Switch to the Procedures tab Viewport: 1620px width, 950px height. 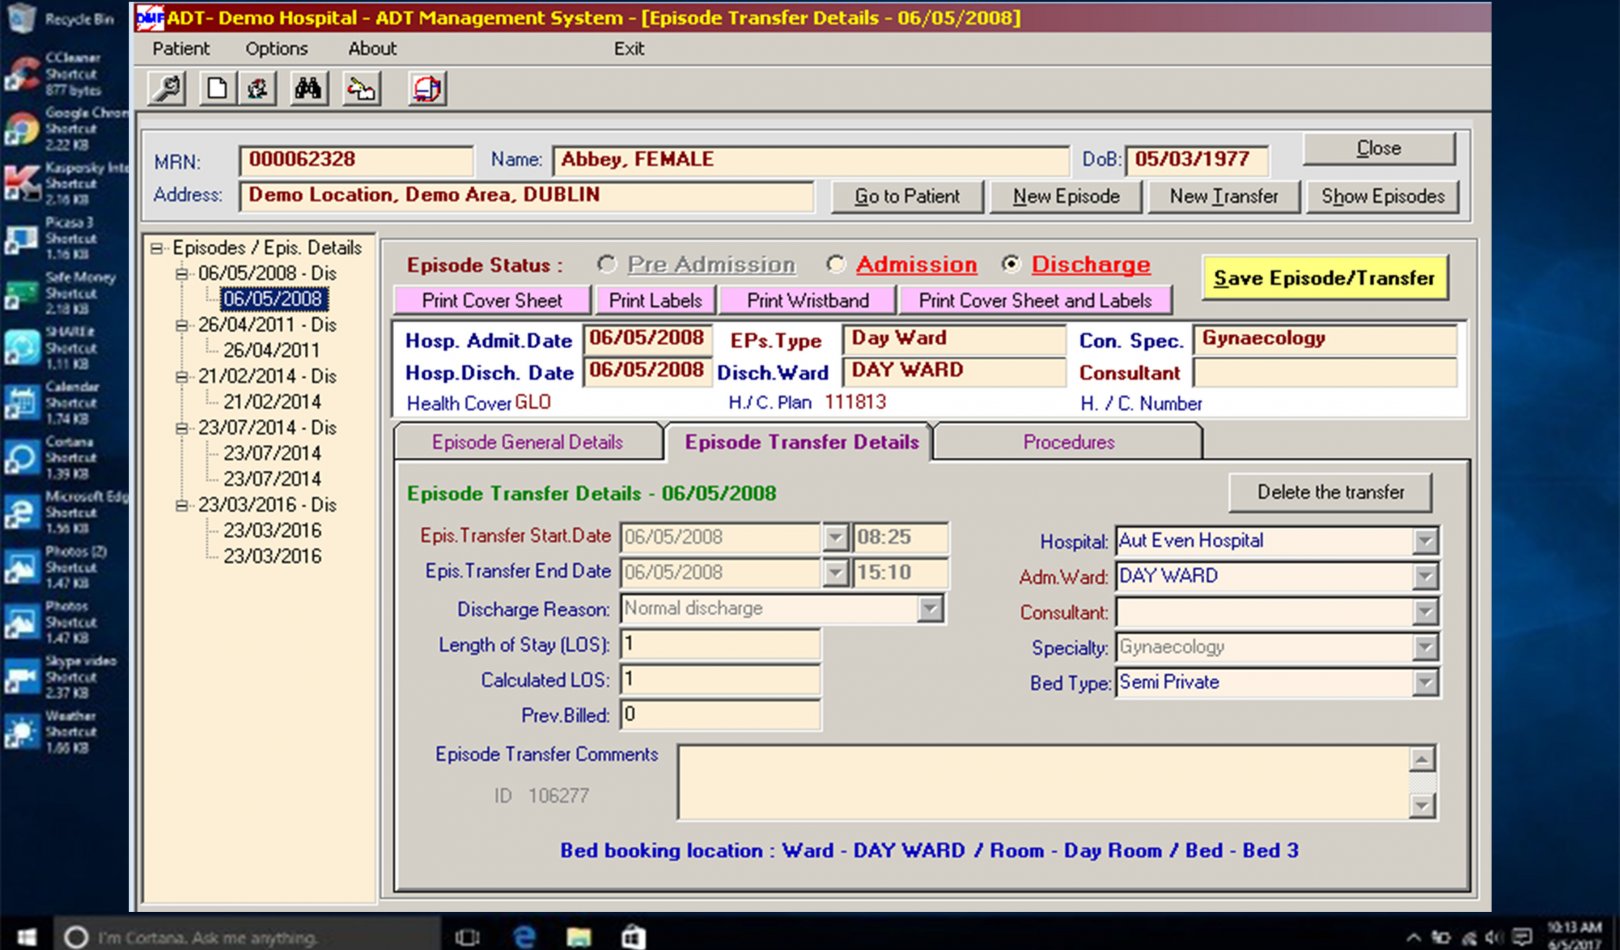tap(1068, 442)
